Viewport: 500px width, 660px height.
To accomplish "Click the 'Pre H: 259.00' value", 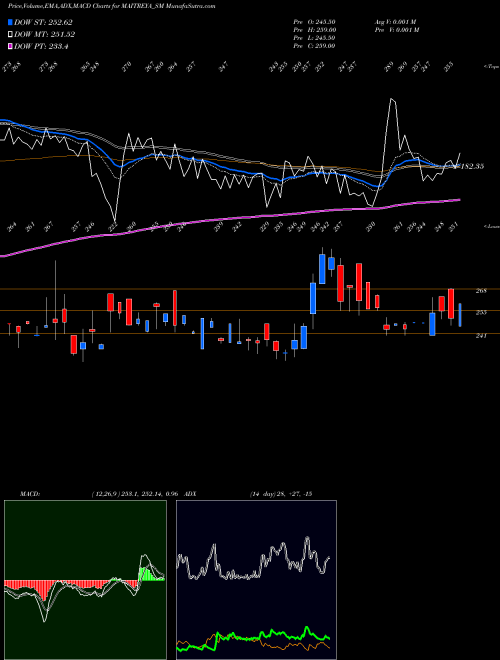I will (x=314, y=30).
